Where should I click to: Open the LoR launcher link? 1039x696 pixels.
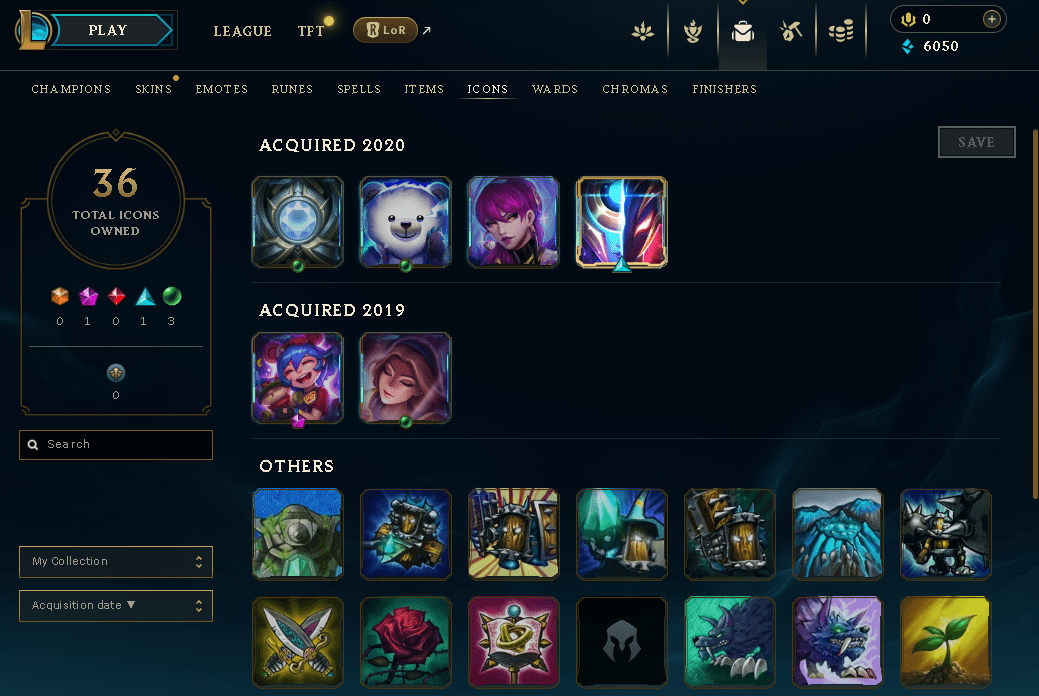pos(386,30)
